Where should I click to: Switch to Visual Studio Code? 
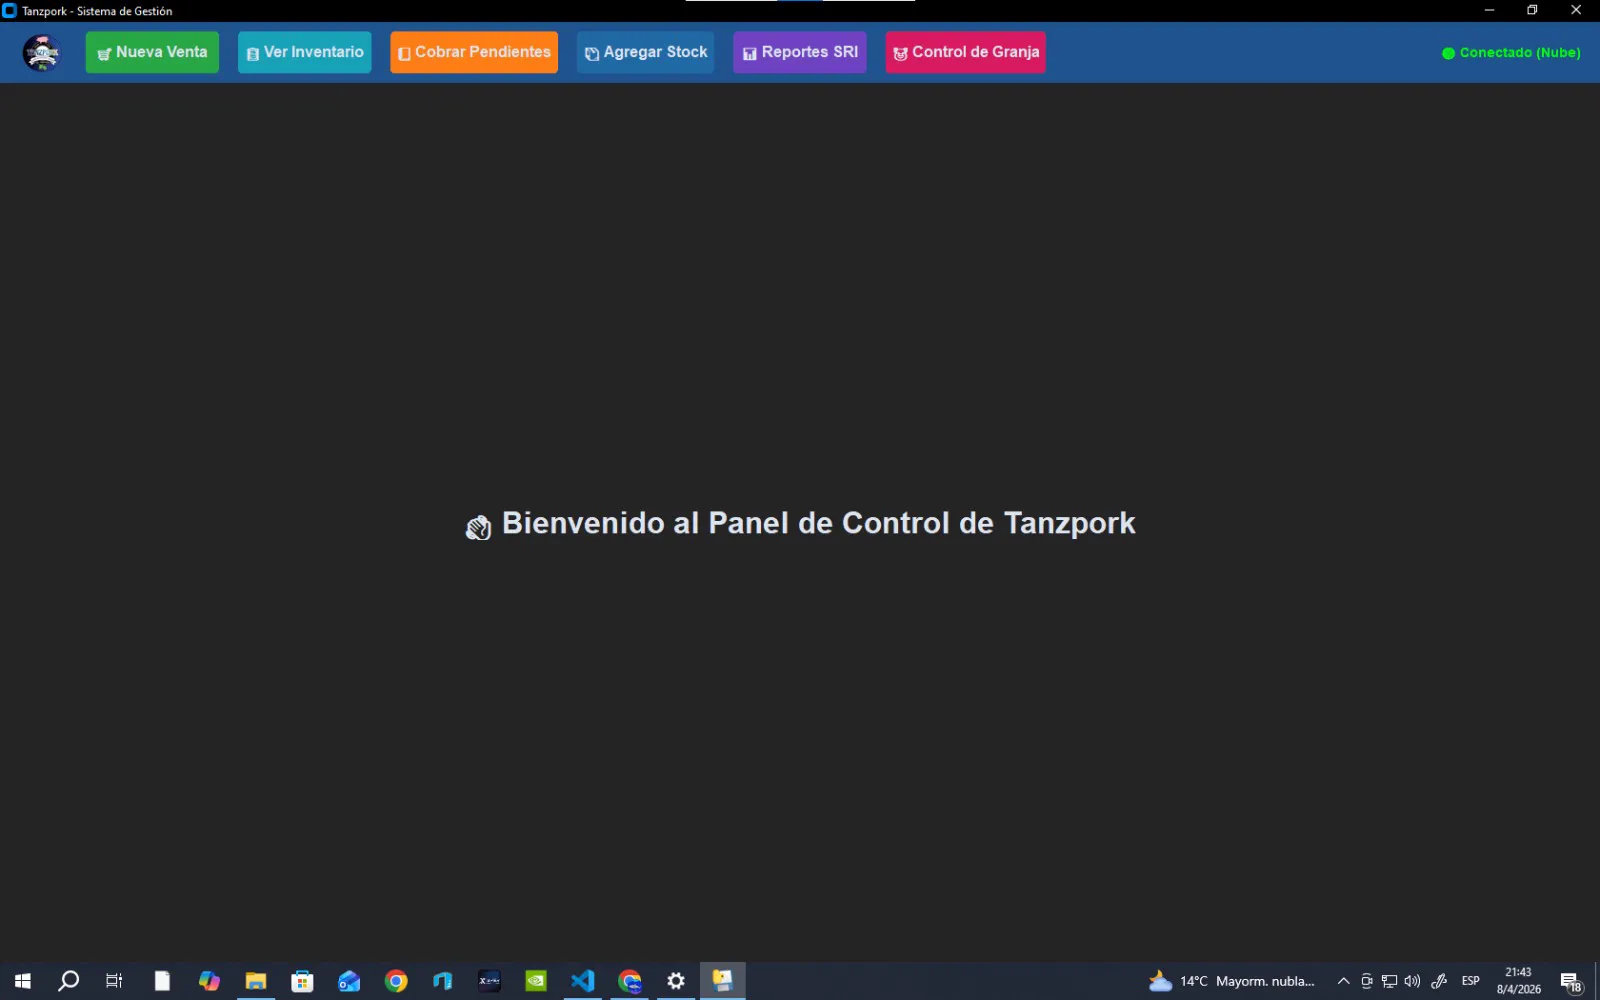click(582, 981)
